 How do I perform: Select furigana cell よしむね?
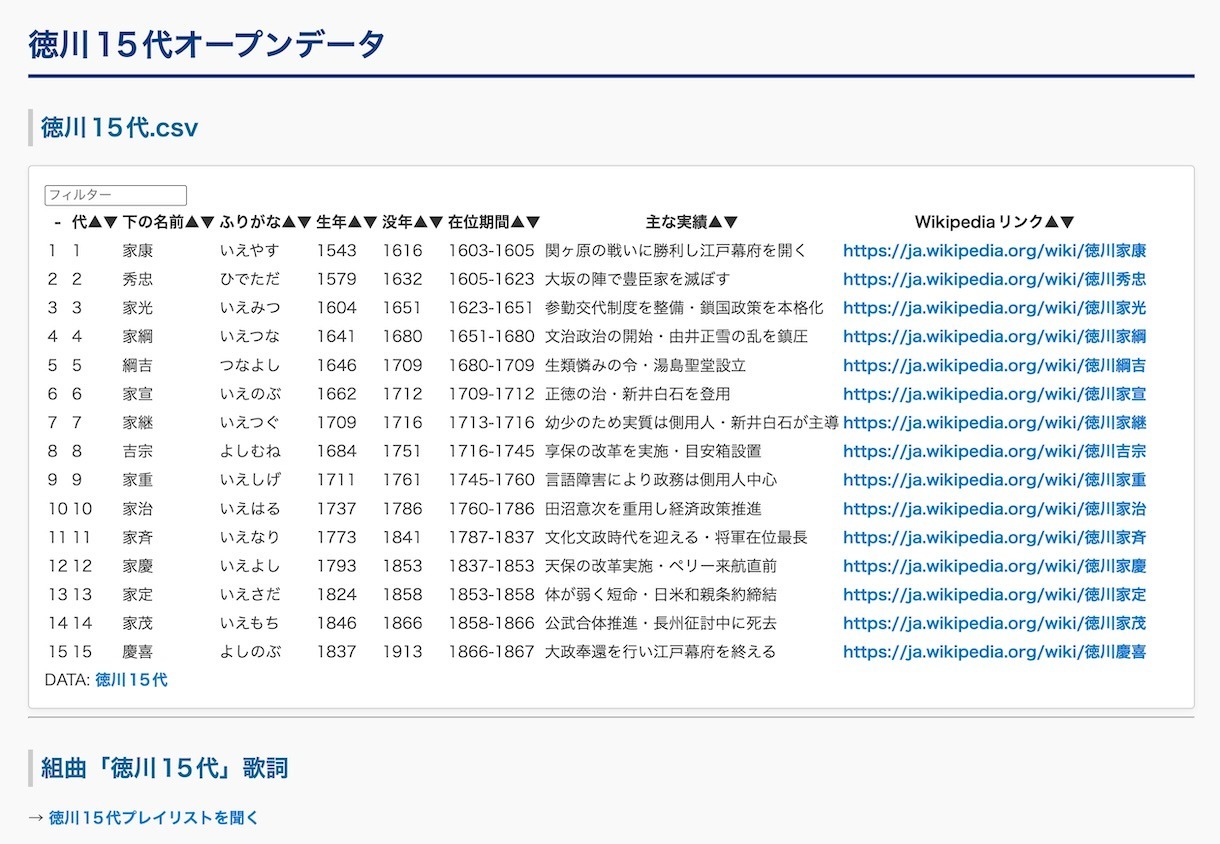point(250,451)
